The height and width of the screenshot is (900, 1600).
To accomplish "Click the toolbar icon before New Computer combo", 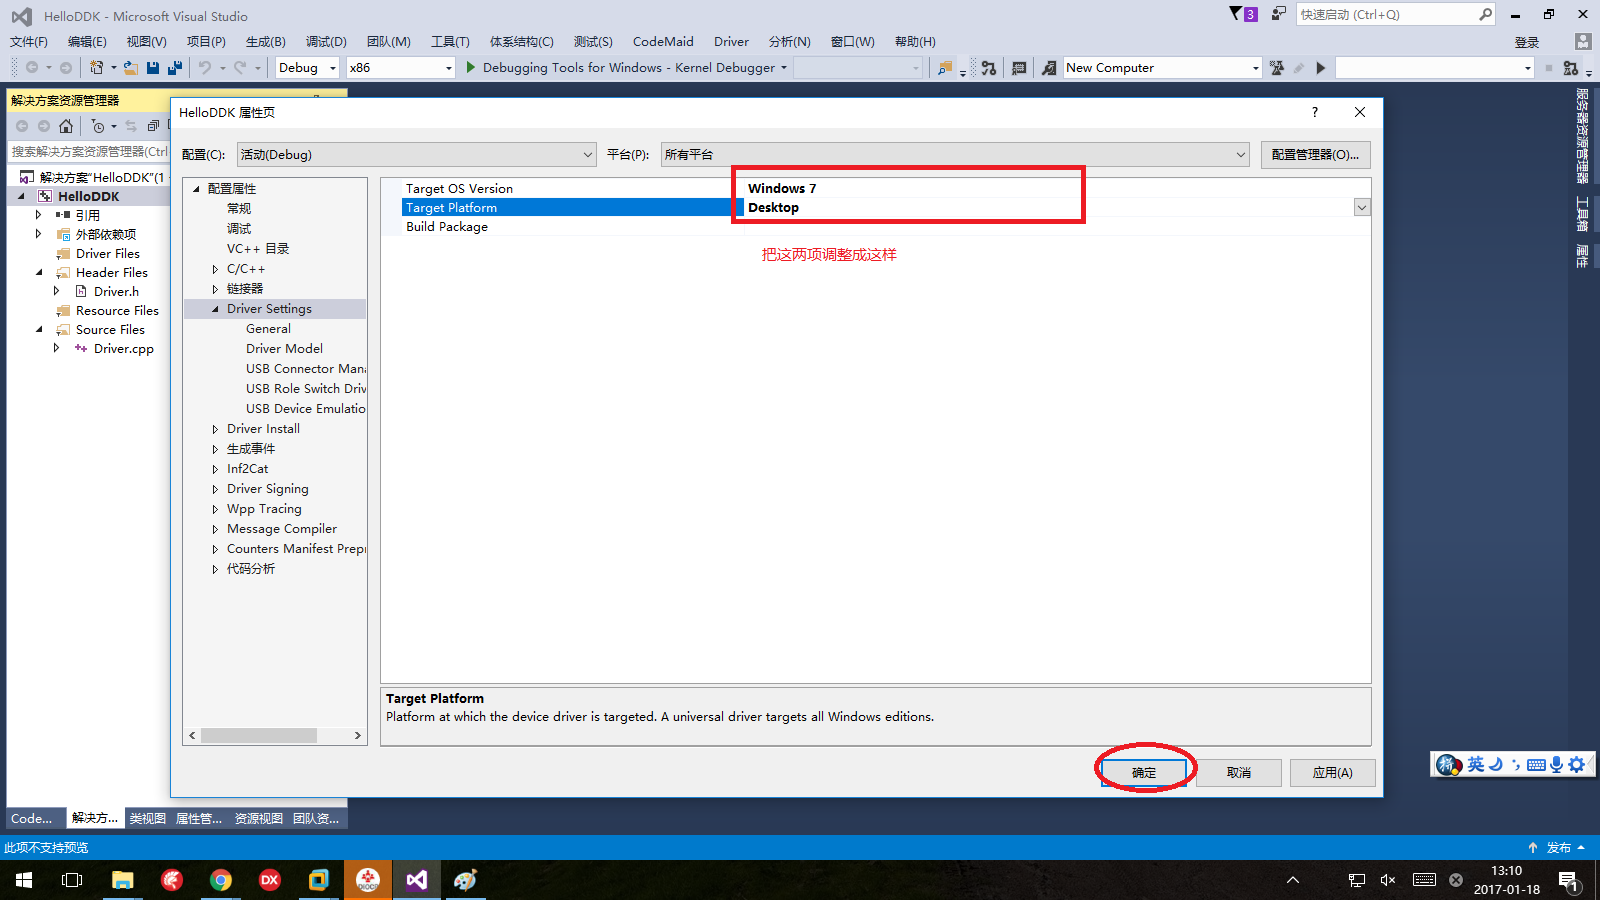I will pyautogui.click(x=1049, y=68).
